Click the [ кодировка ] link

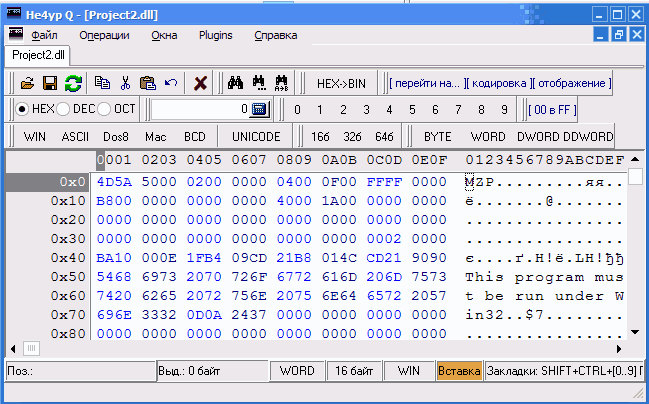point(497,83)
